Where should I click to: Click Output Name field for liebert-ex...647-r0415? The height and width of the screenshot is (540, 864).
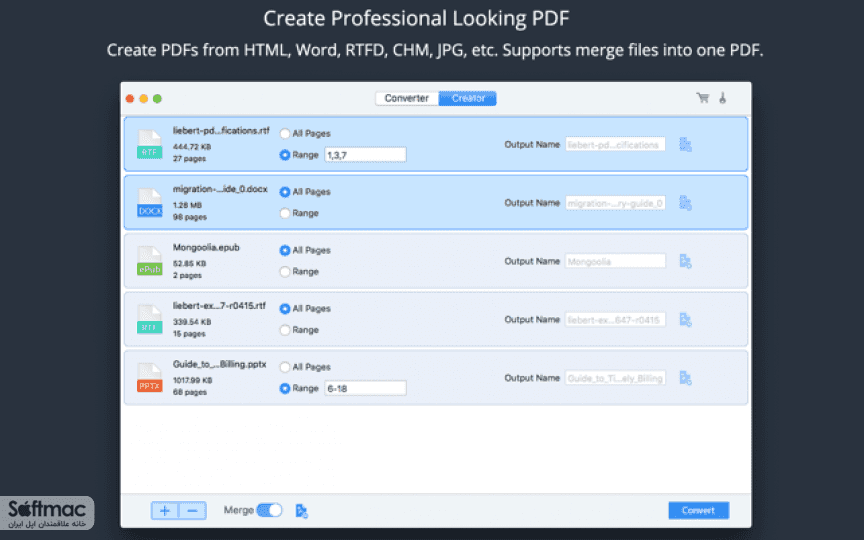pos(615,320)
